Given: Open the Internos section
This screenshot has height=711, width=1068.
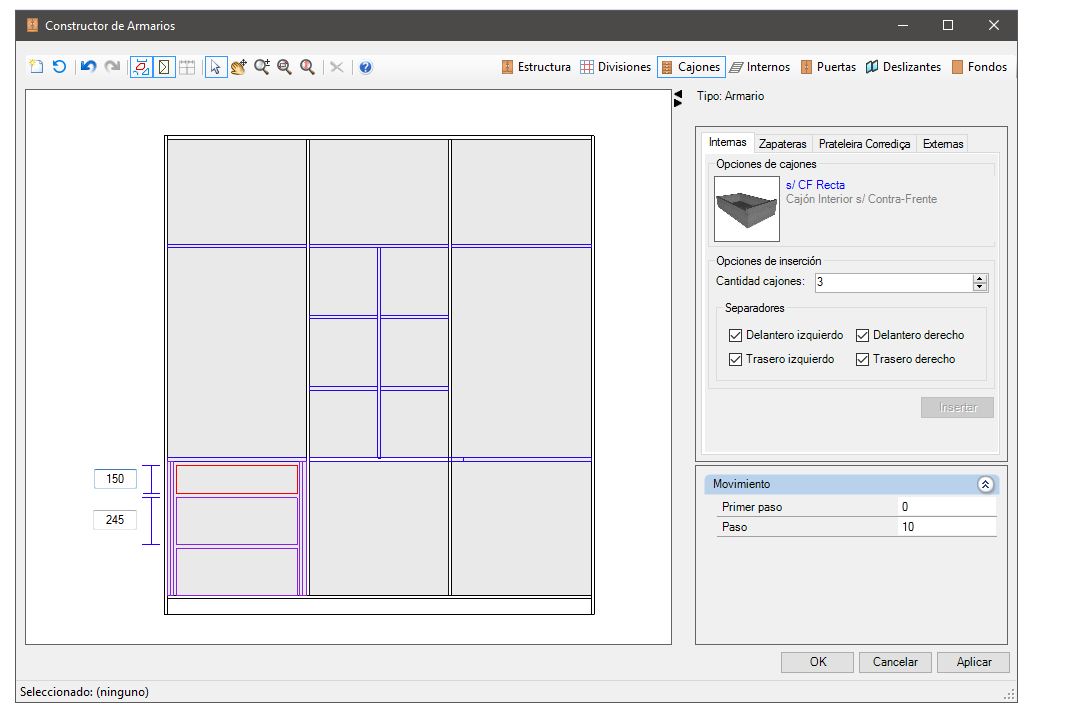Looking at the screenshot, I should pos(760,67).
